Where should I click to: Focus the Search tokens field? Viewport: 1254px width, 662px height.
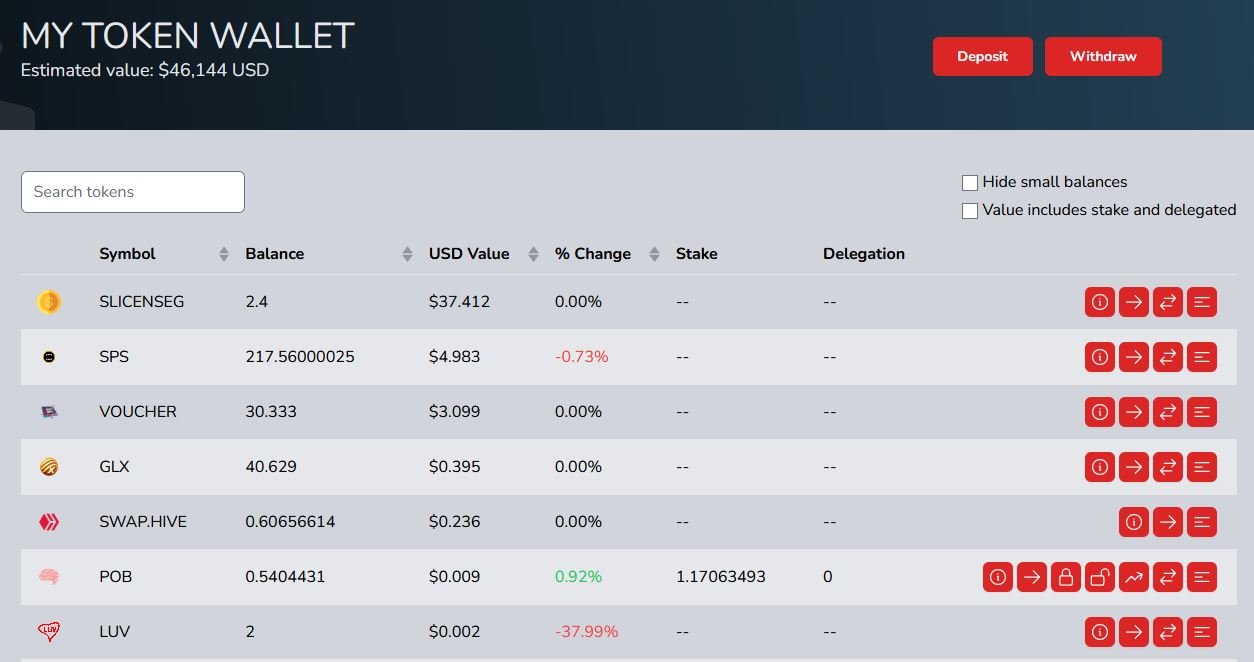(133, 192)
